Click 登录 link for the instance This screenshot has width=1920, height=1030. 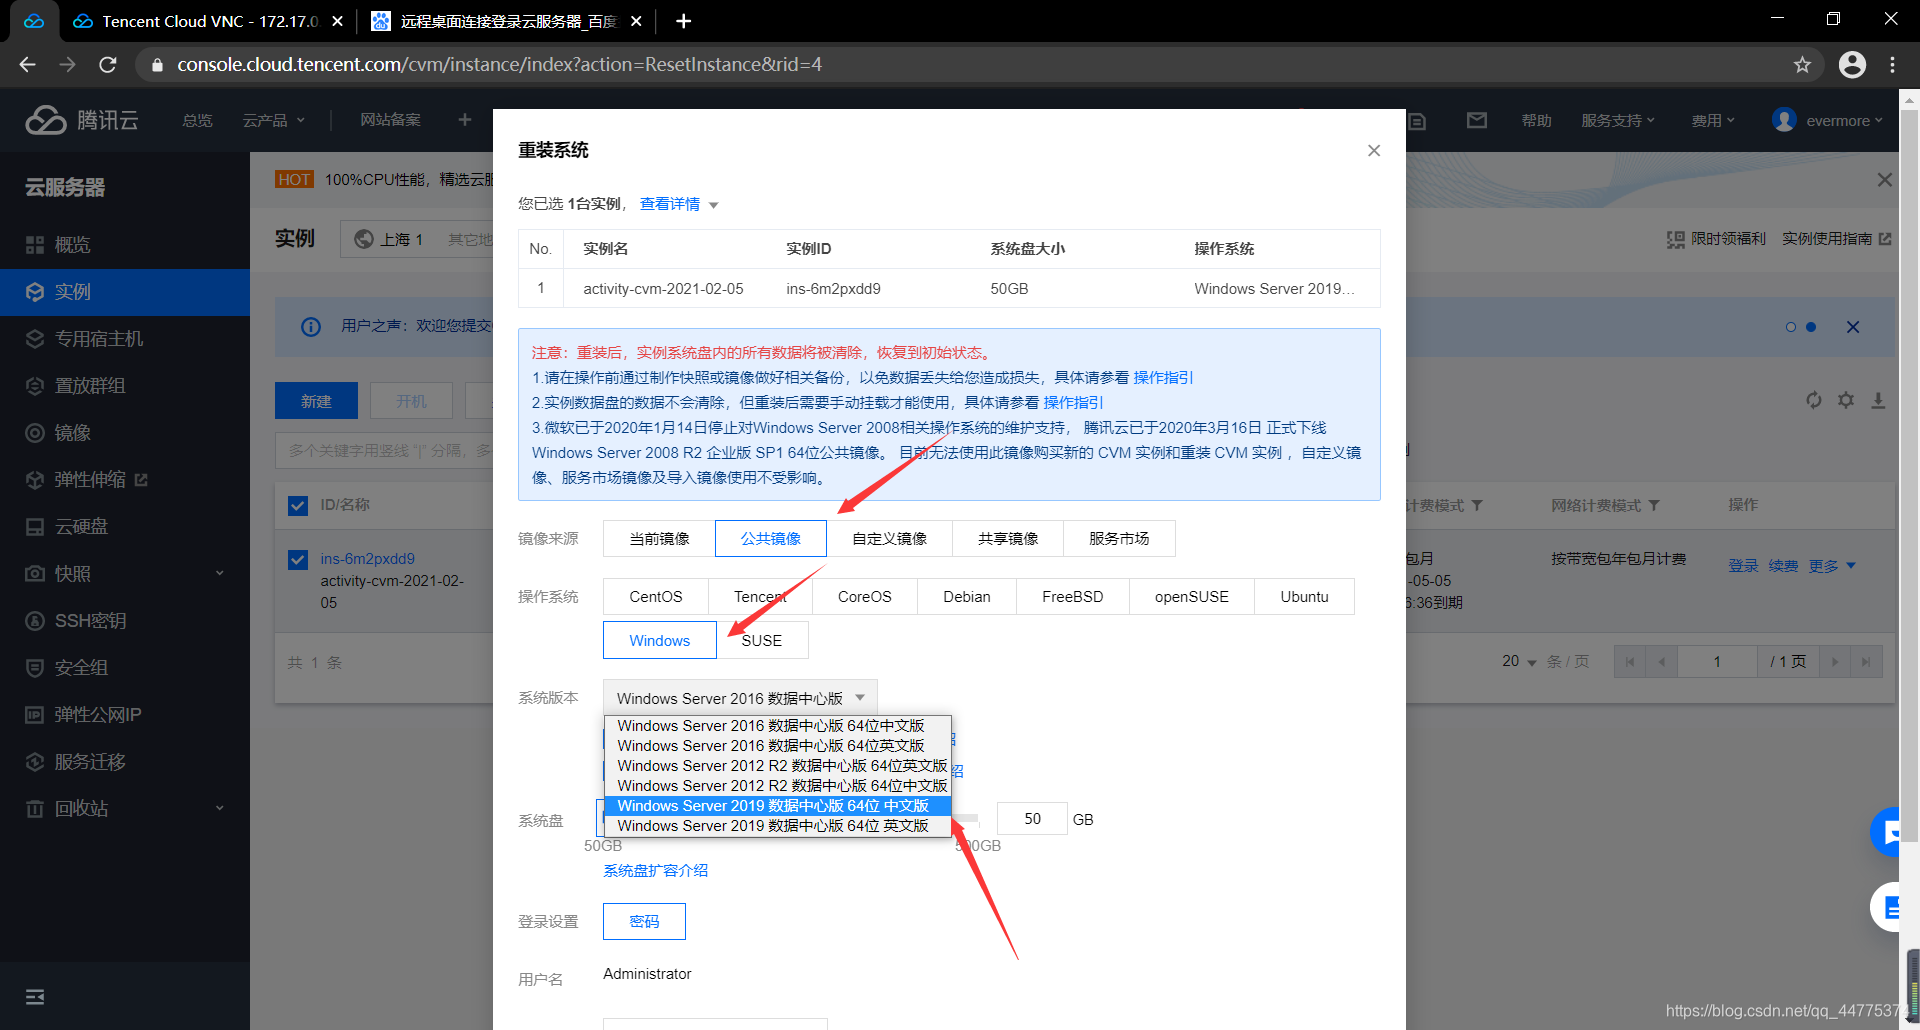click(1743, 566)
